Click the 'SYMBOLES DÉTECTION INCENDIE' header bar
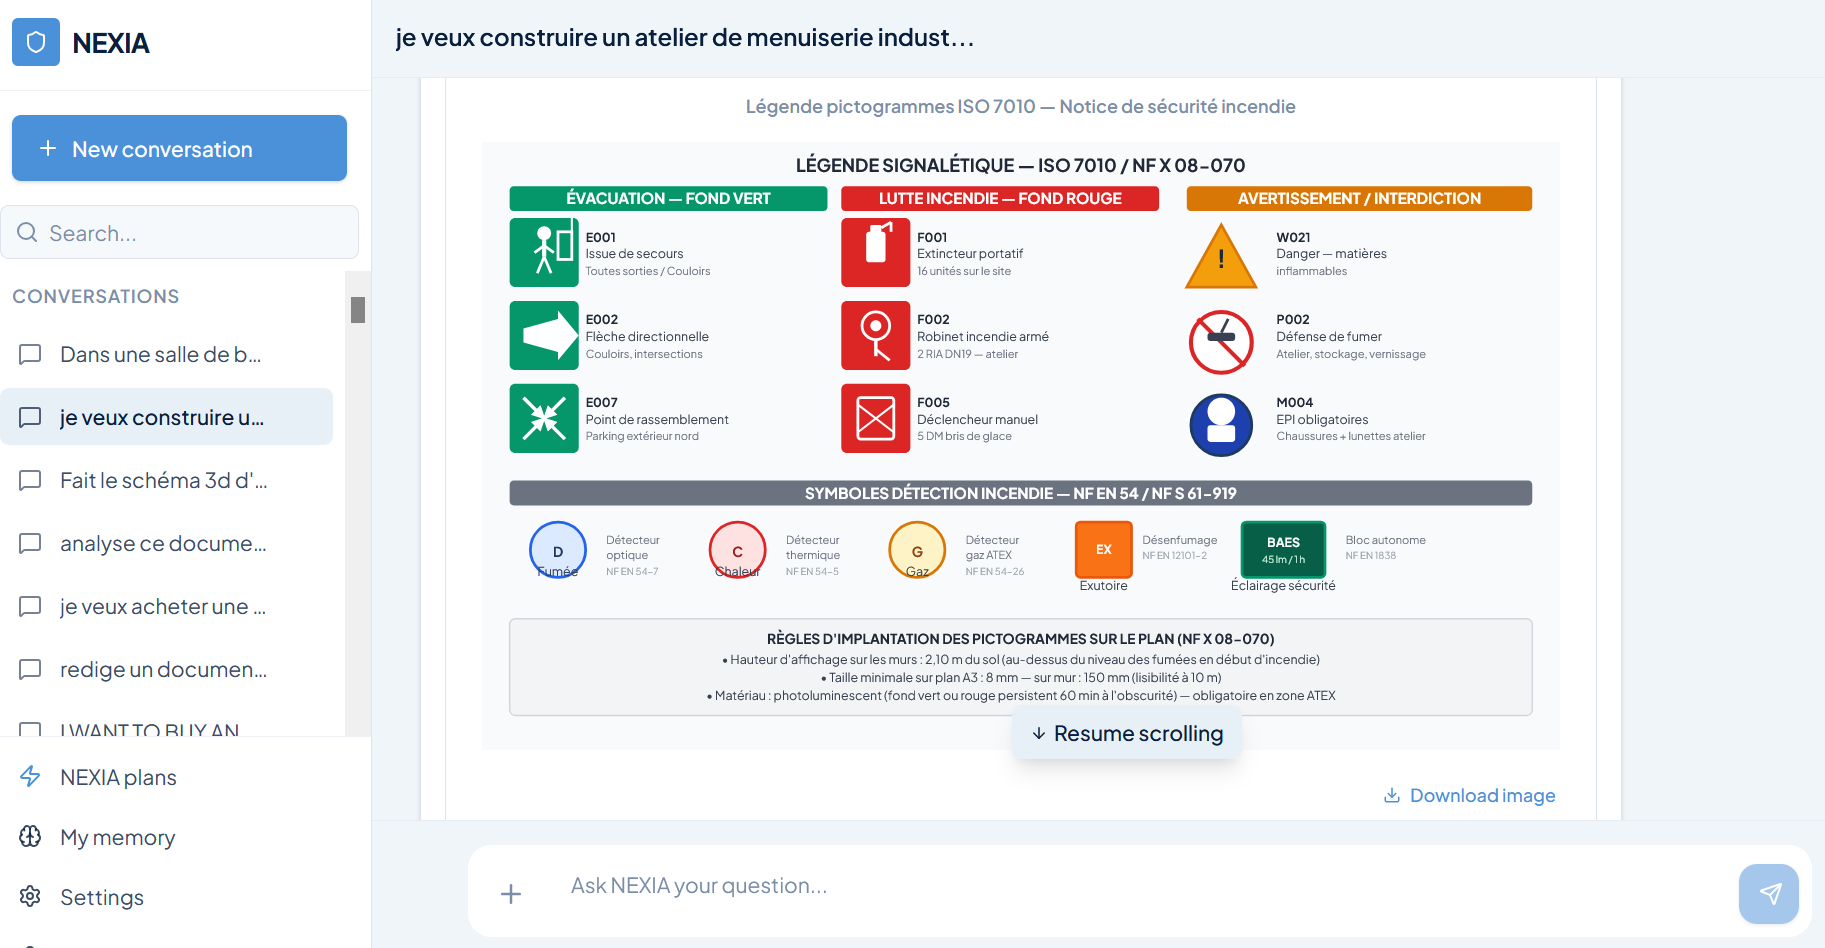The width and height of the screenshot is (1825, 948). pyautogui.click(x=1020, y=493)
